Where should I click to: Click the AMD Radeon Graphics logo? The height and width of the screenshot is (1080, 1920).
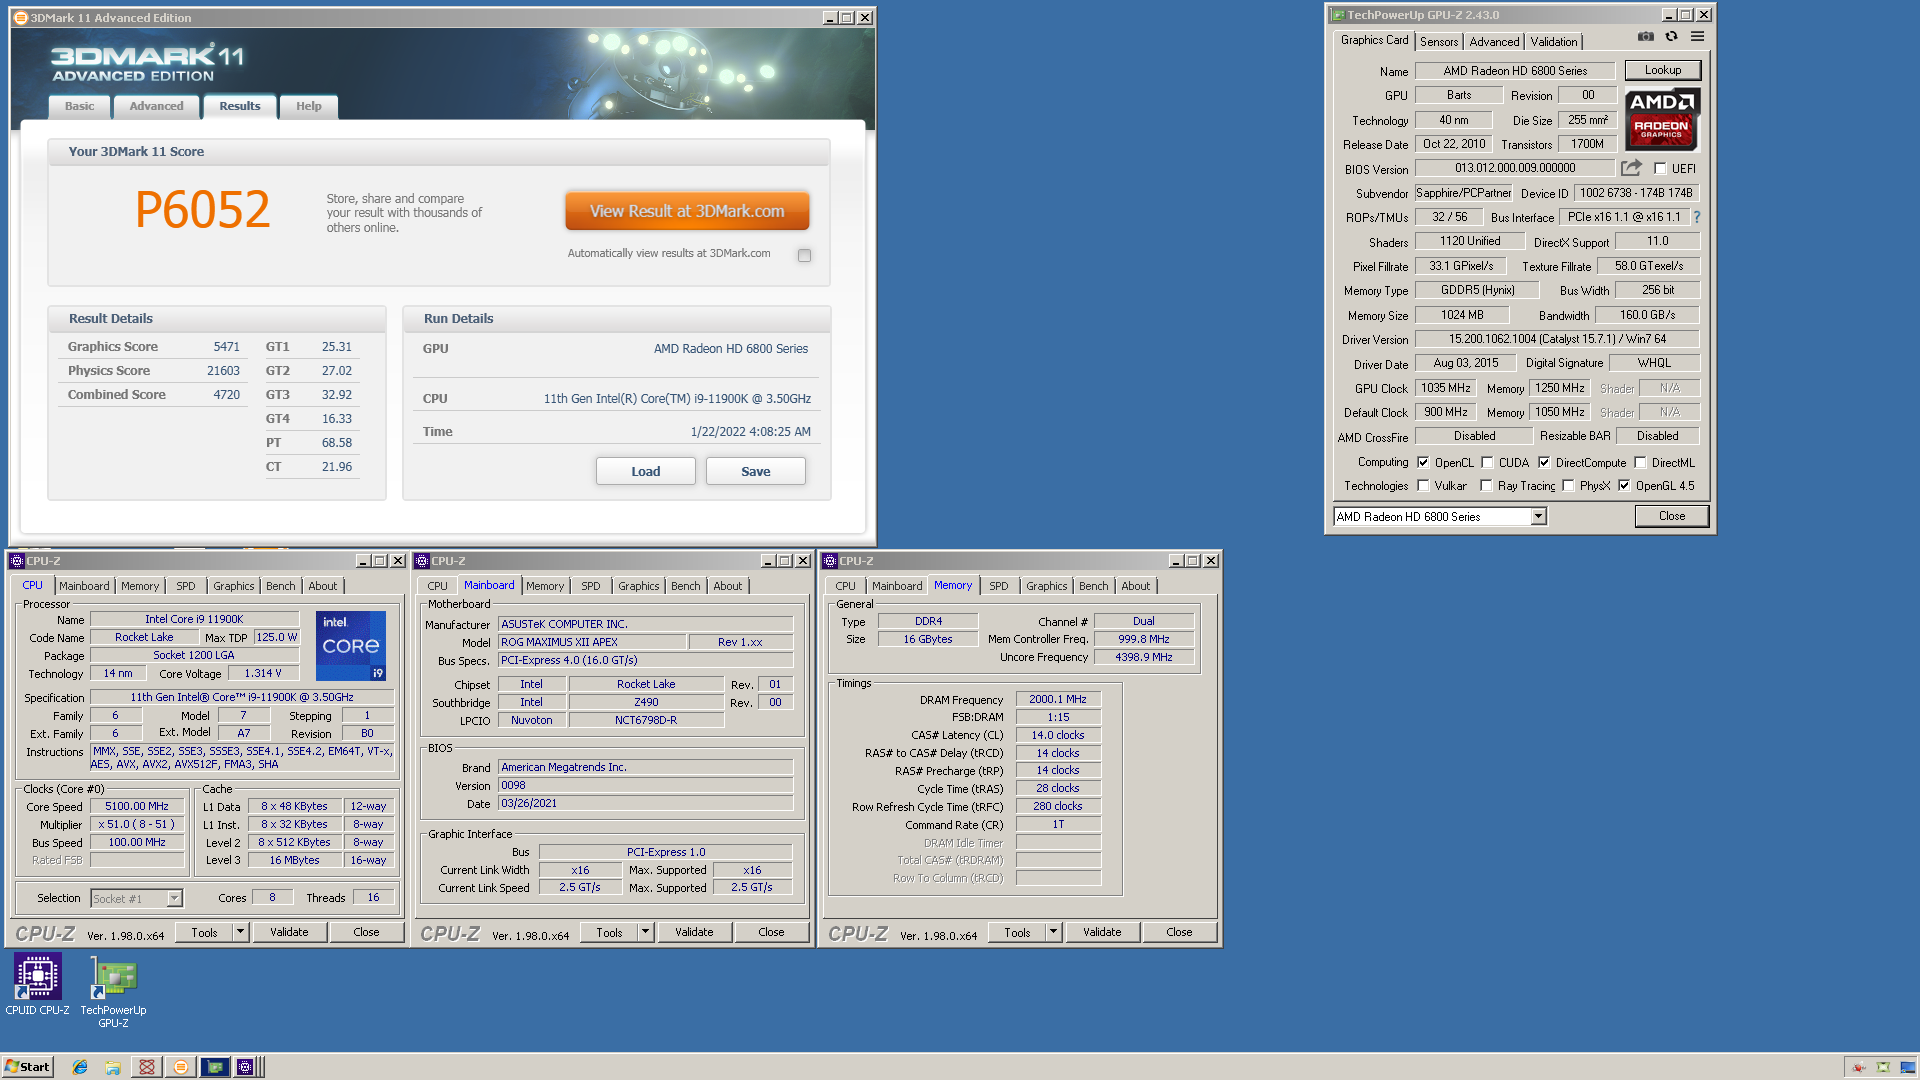pyautogui.click(x=1662, y=120)
